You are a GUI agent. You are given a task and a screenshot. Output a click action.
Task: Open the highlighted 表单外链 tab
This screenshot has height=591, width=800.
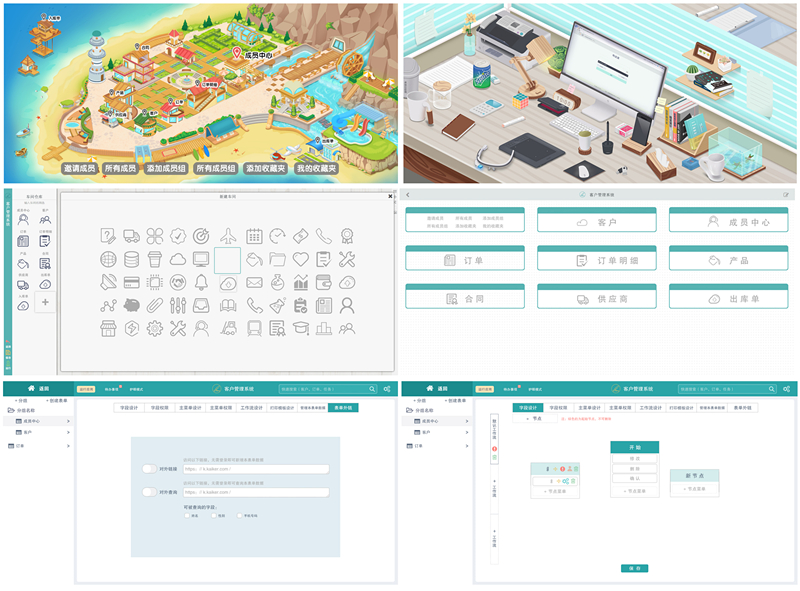pos(343,408)
